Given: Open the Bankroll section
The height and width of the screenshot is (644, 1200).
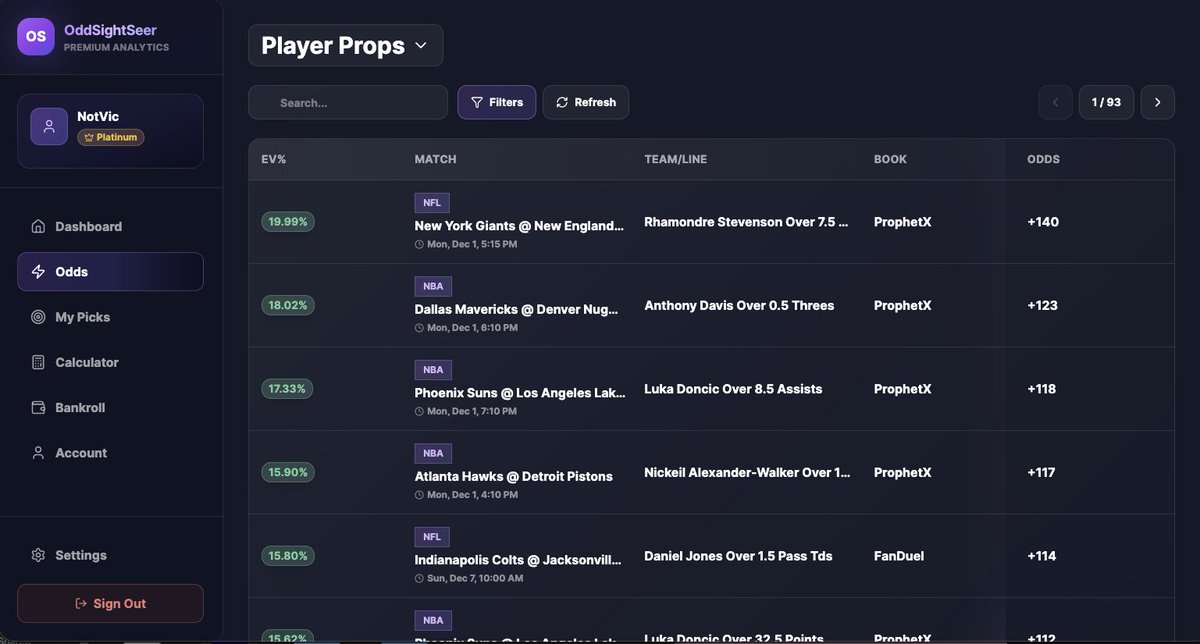Looking at the screenshot, I should pos(110,407).
